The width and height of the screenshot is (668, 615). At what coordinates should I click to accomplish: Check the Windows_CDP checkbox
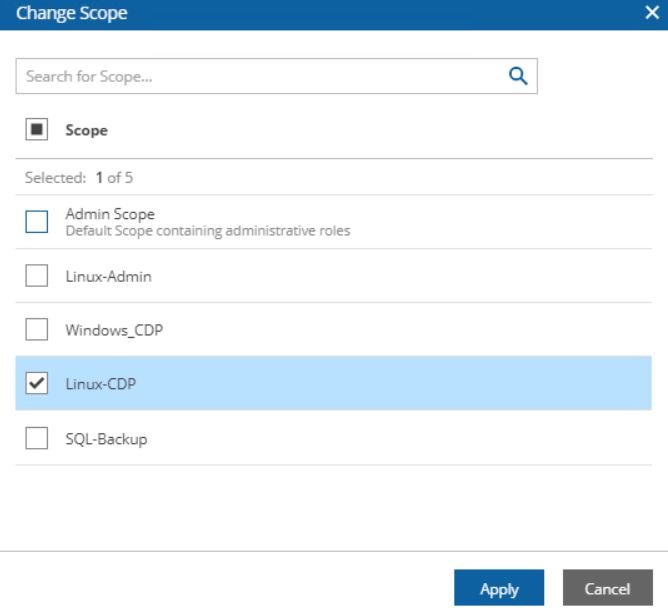click(37, 329)
